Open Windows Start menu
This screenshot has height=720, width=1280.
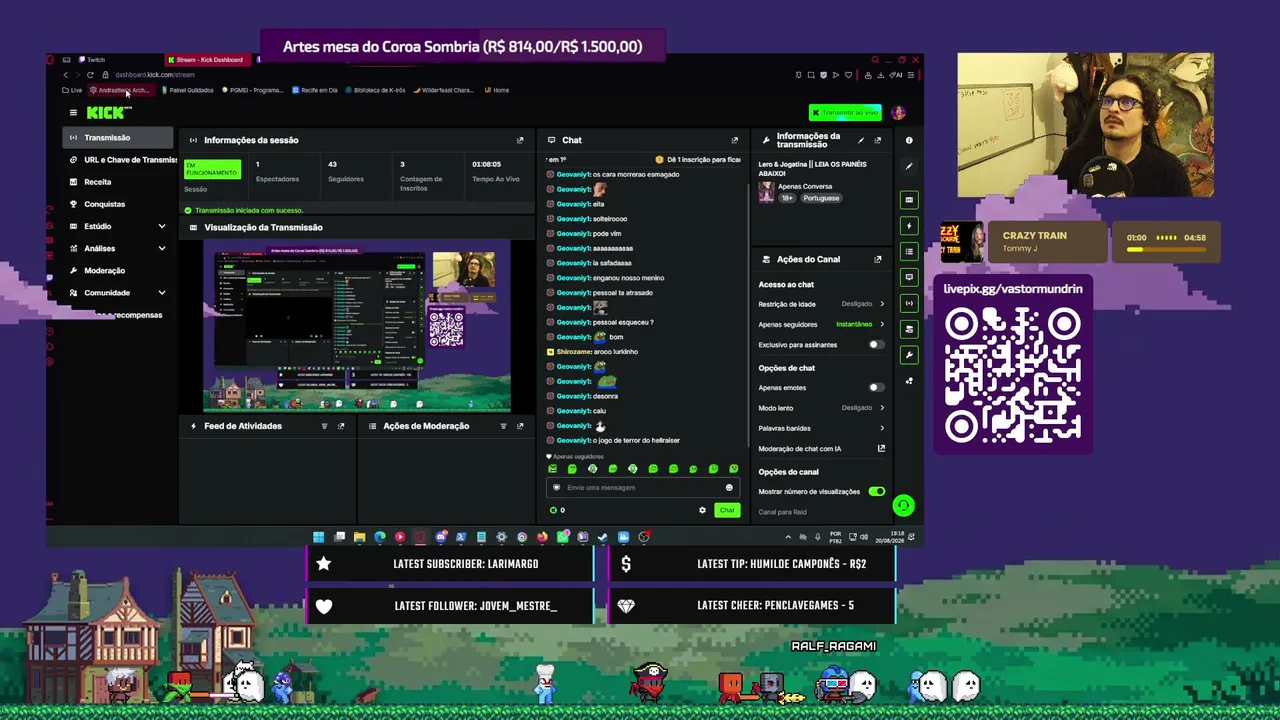[319, 537]
